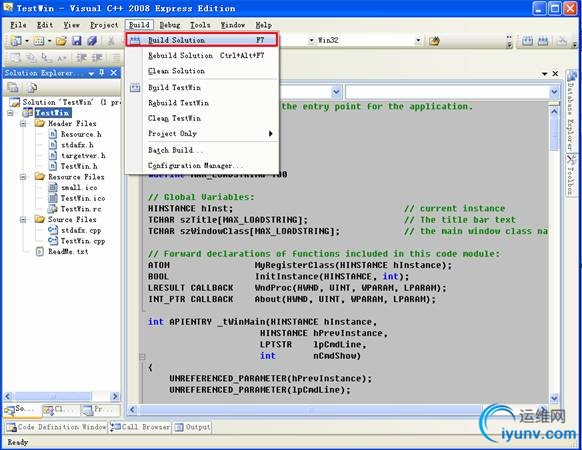Image resolution: width=582 pixels, height=450 pixels.
Task: Open the Debug menu
Action: tap(170, 25)
